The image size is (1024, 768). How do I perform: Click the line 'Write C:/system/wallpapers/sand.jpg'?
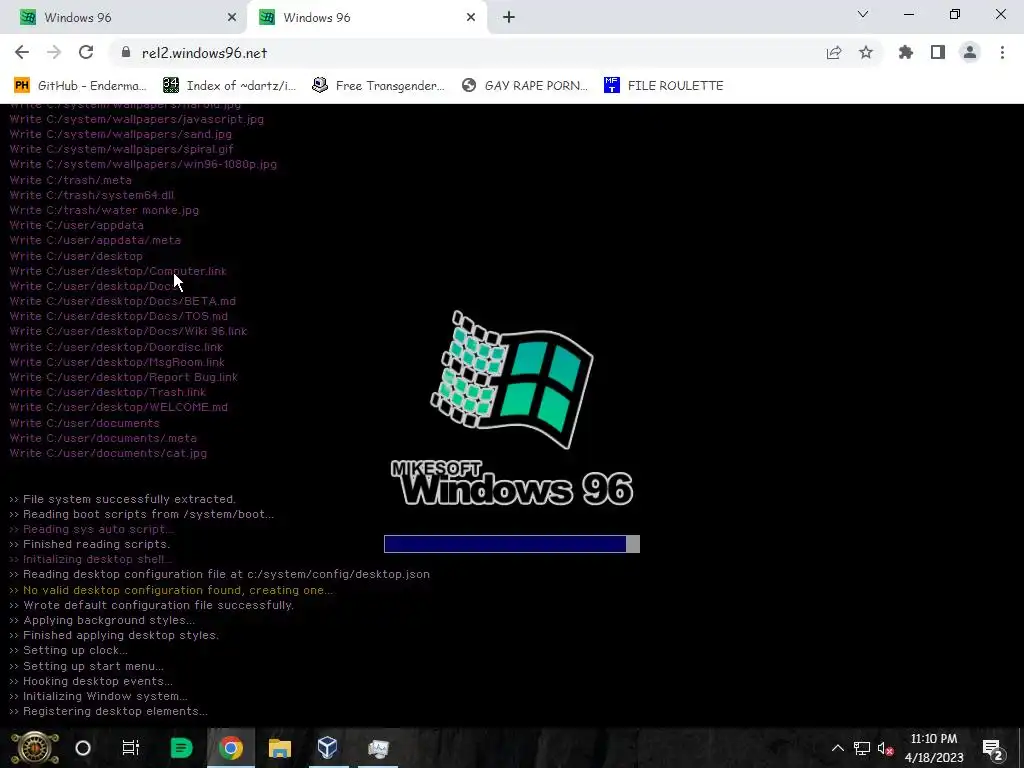[x=121, y=134]
